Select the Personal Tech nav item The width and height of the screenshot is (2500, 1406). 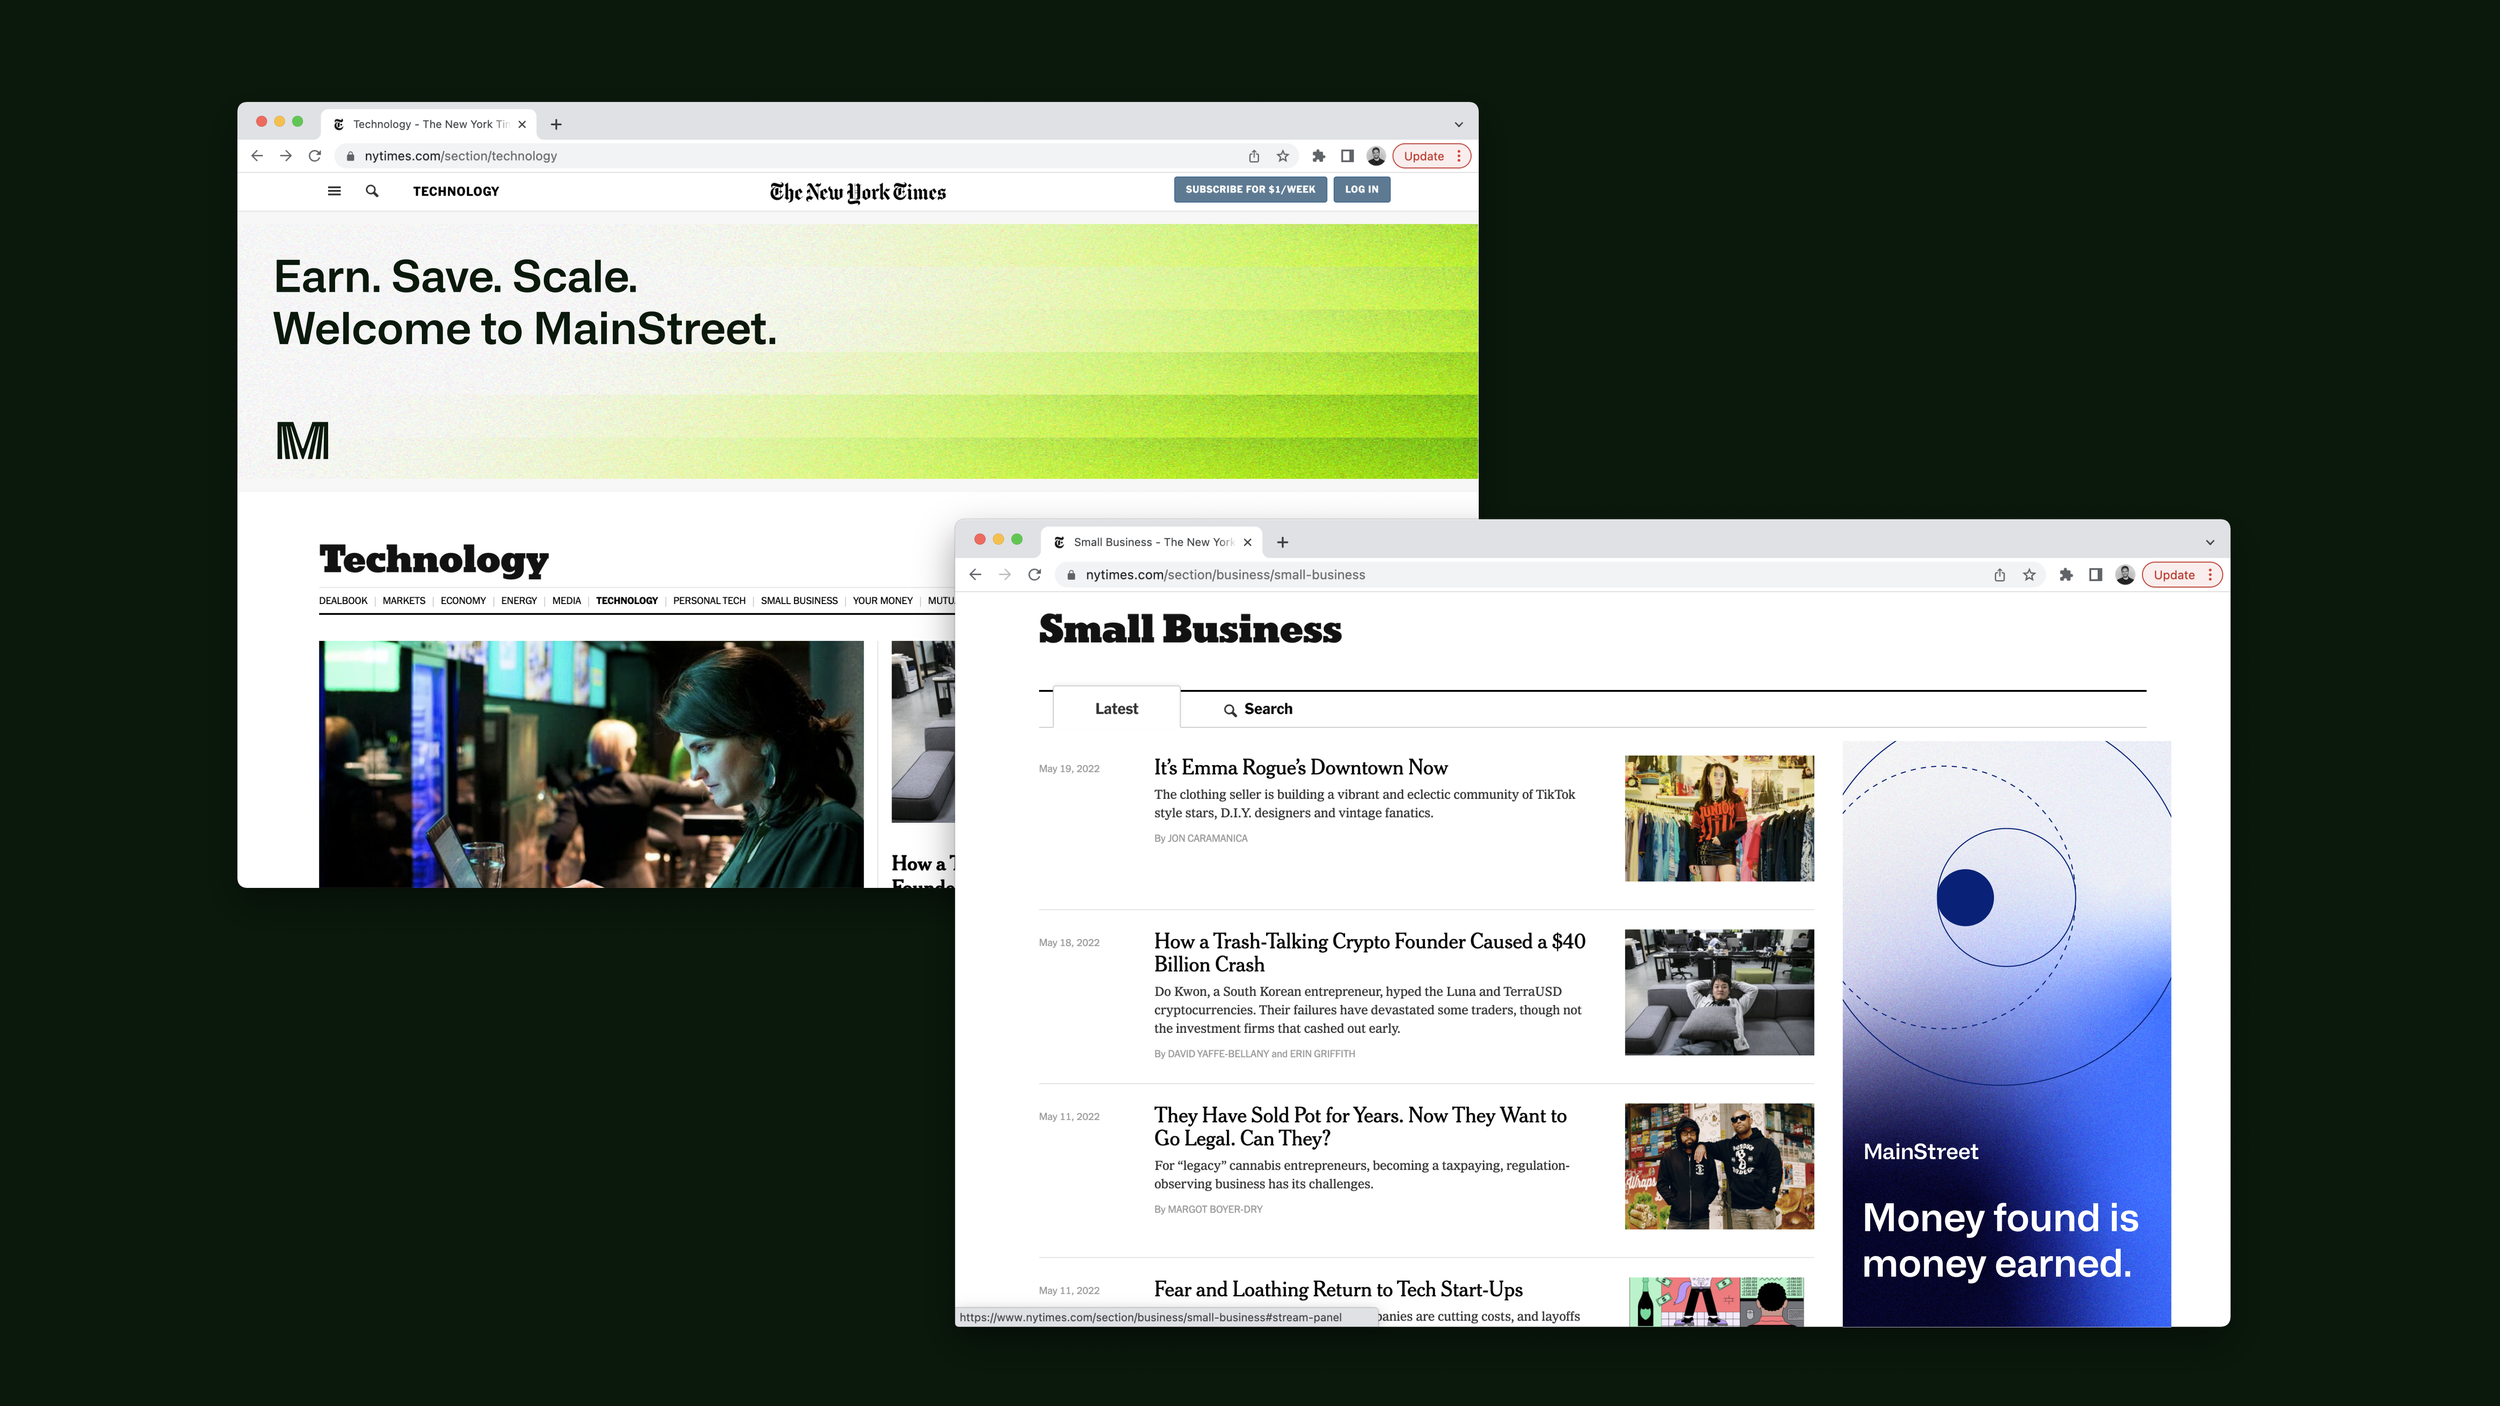pyautogui.click(x=709, y=601)
